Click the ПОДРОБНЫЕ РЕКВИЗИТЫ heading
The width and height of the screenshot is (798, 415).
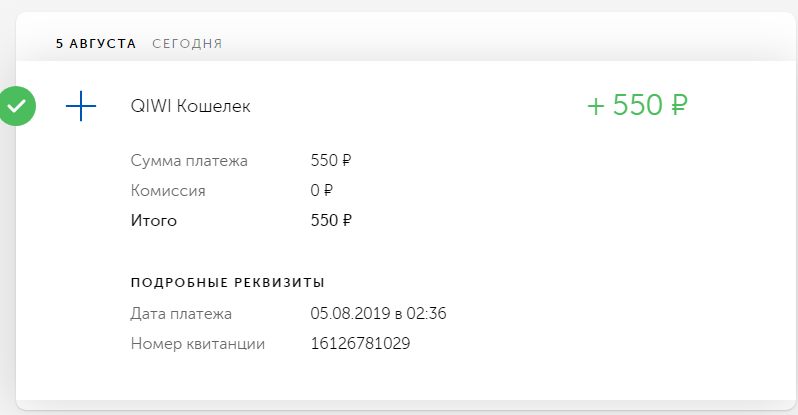click(228, 283)
